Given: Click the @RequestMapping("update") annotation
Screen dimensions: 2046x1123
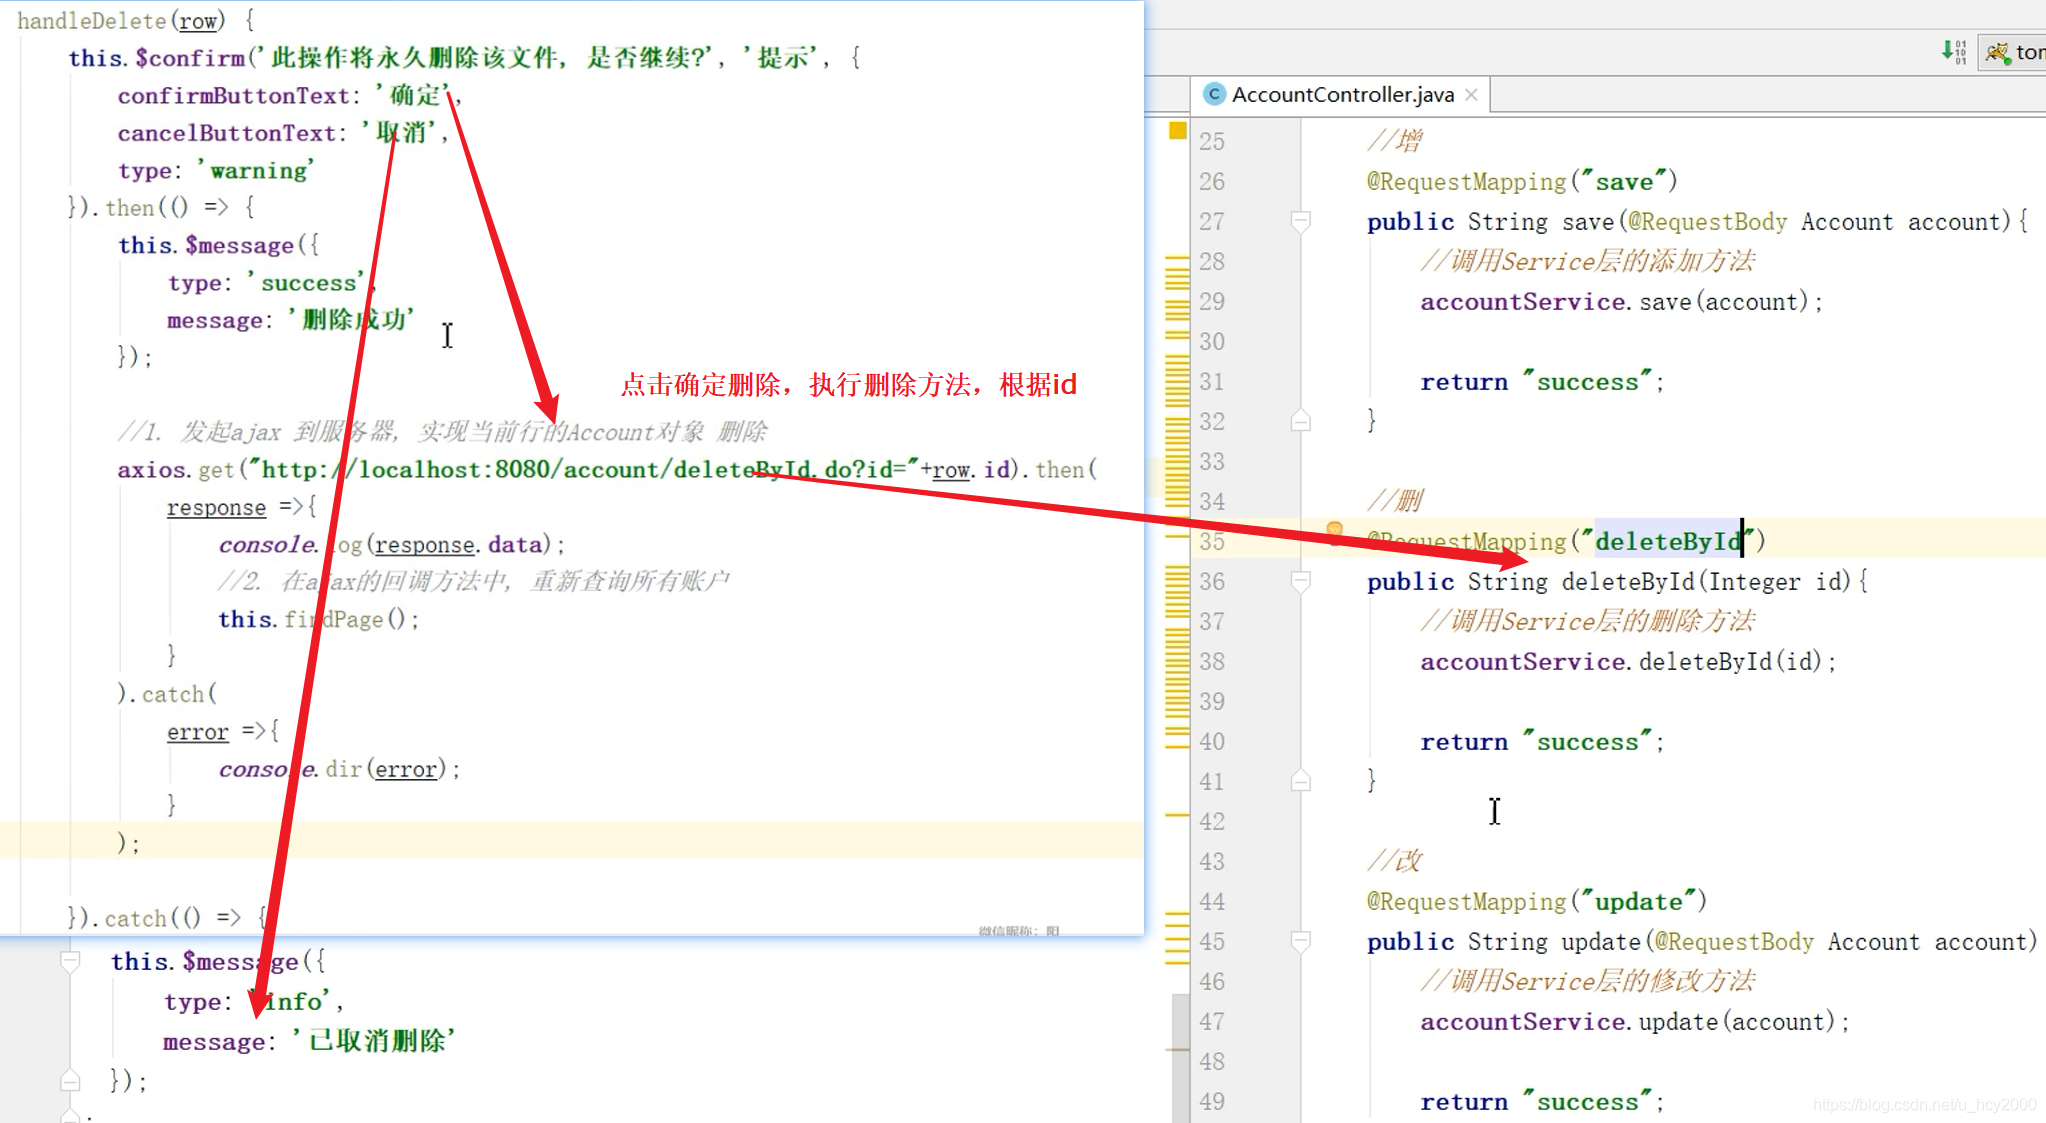Looking at the screenshot, I should pyautogui.click(x=1536, y=902).
